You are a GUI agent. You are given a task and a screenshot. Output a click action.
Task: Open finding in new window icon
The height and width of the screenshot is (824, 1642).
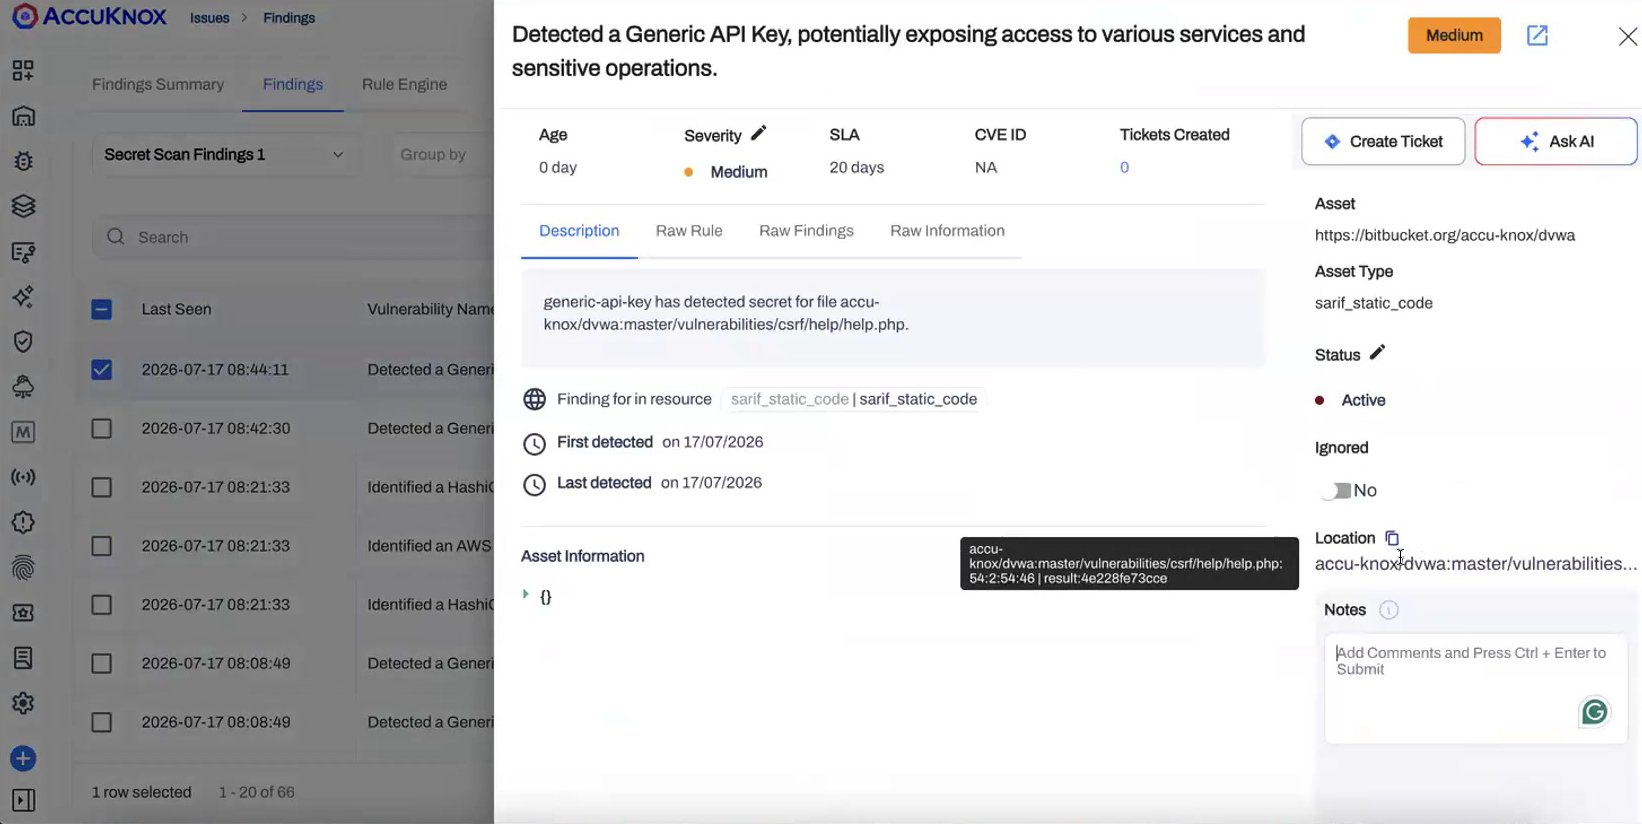coord(1537,36)
